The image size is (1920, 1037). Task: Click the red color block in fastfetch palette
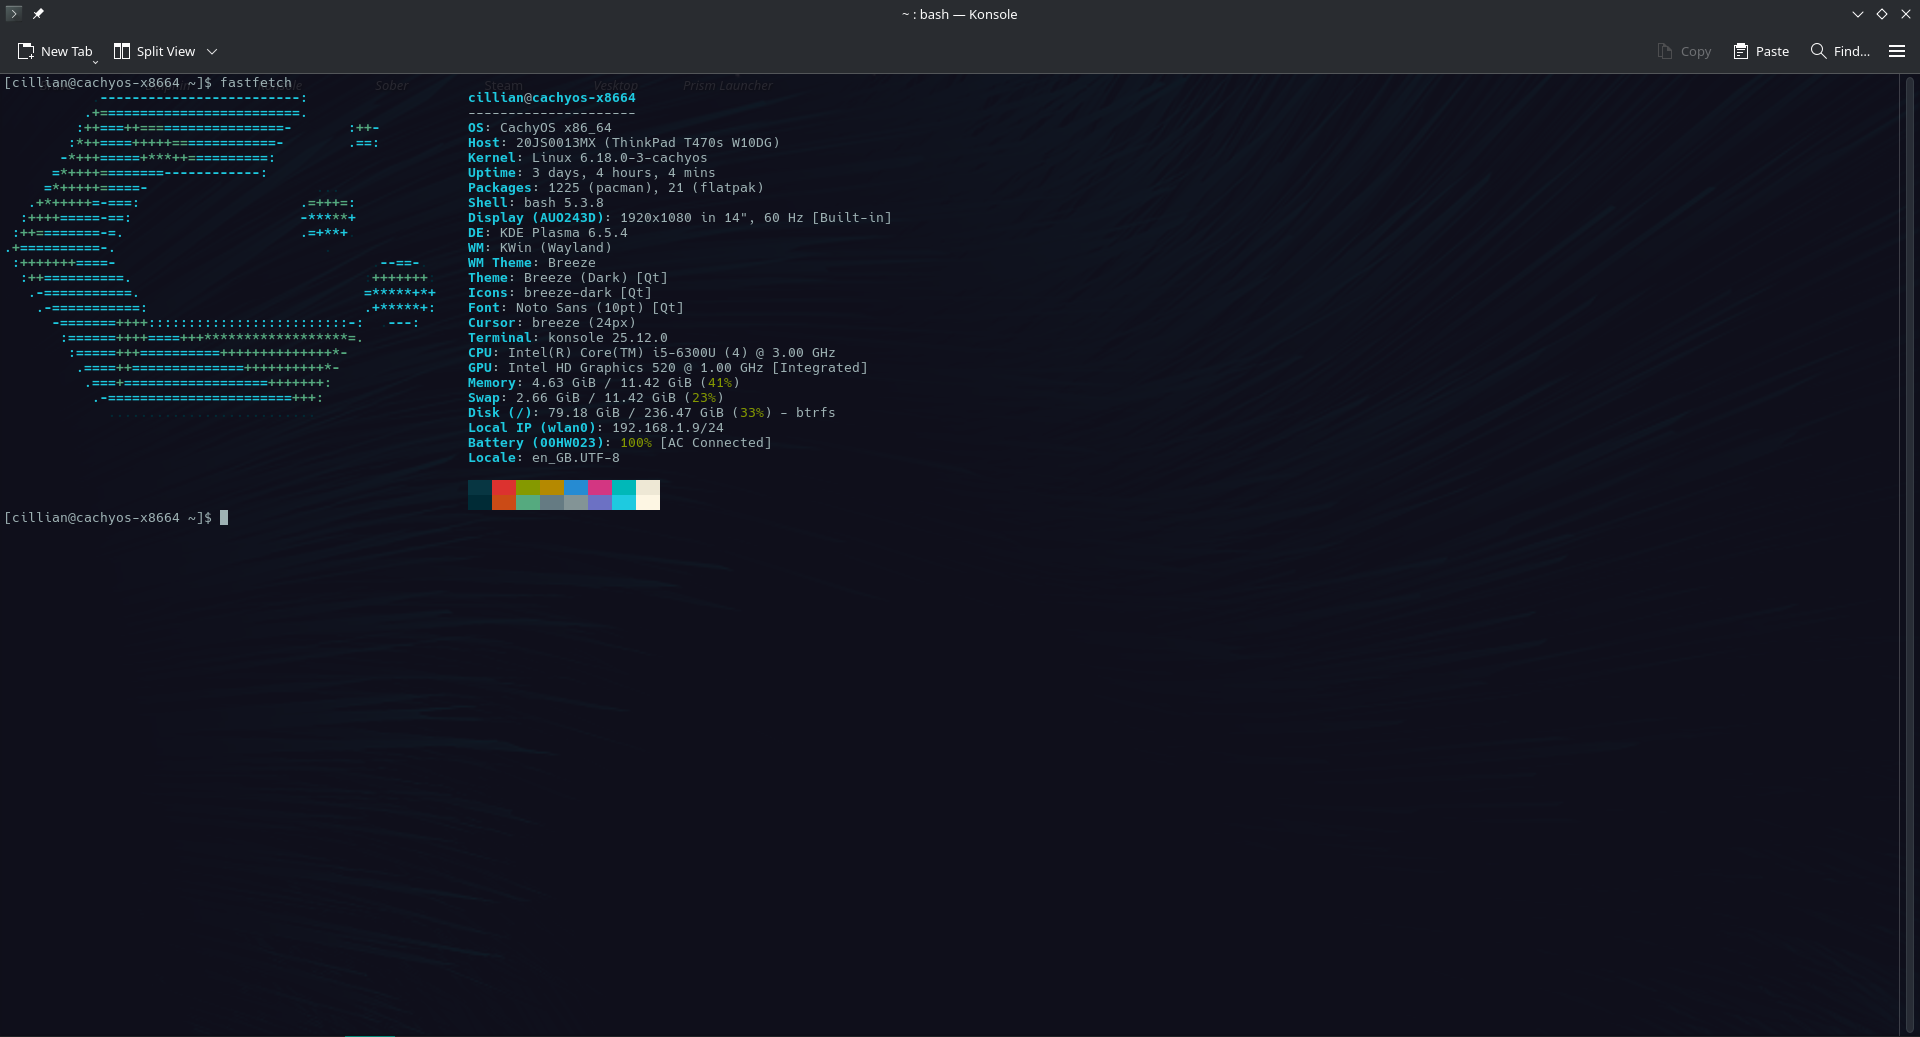[x=503, y=488]
